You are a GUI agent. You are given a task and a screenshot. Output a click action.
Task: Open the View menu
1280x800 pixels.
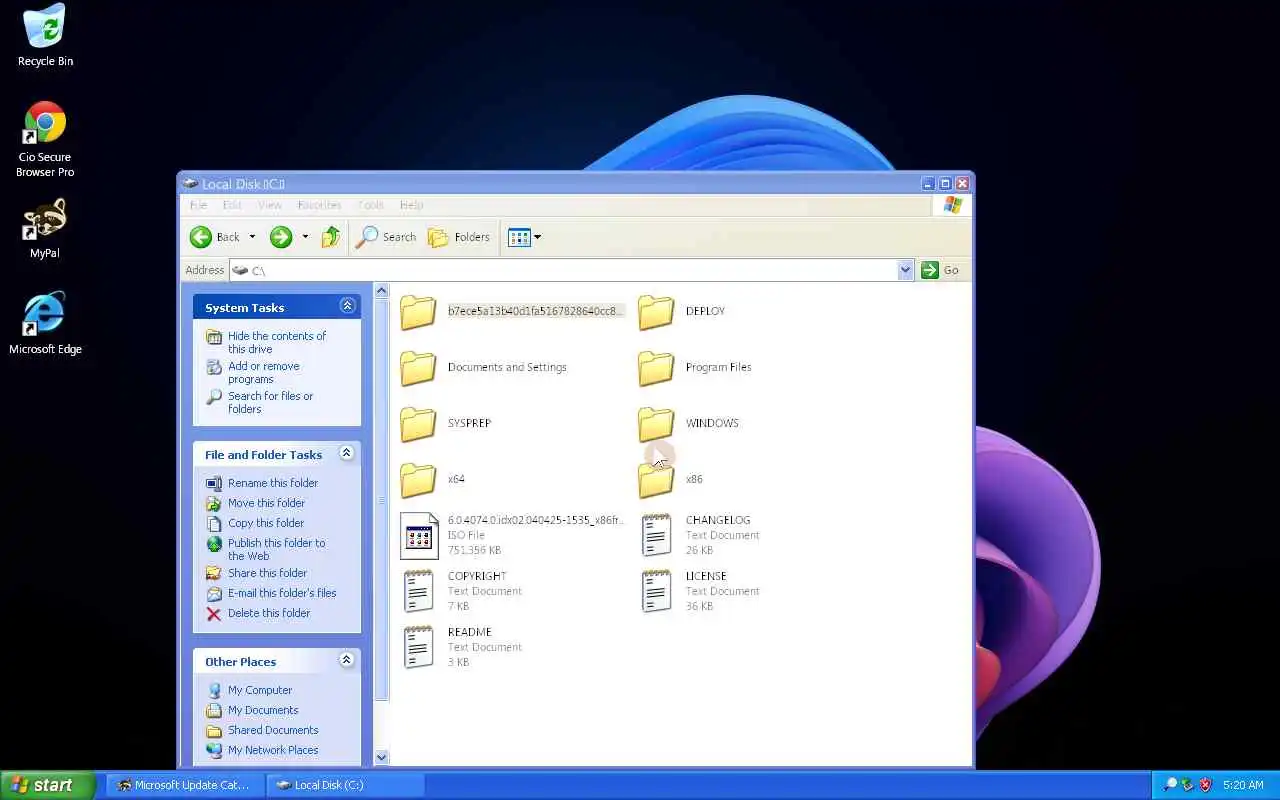click(270, 205)
